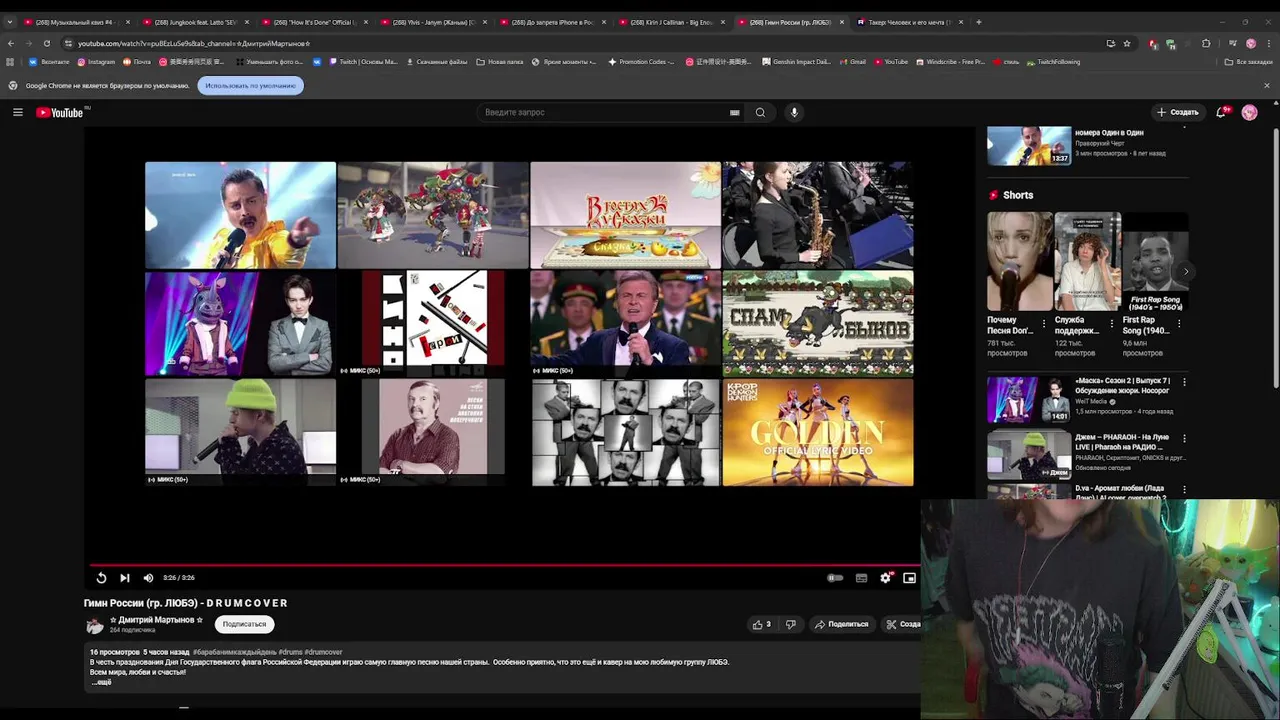This screenshot has width=1280, height=720.
Task: Switch to the Jungkook feat. Latto tab
Action: [194, 22]
